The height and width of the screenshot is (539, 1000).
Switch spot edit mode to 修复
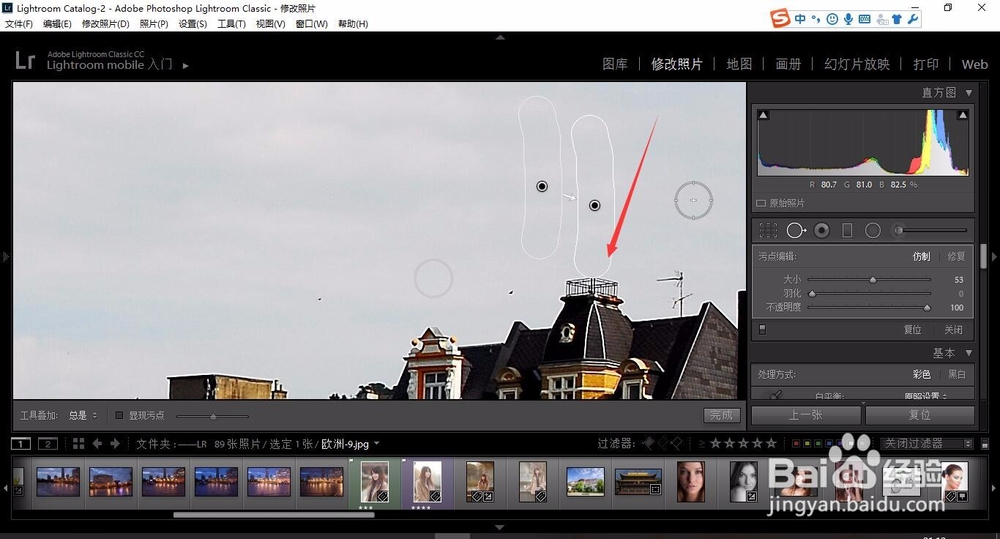(956, 256)
